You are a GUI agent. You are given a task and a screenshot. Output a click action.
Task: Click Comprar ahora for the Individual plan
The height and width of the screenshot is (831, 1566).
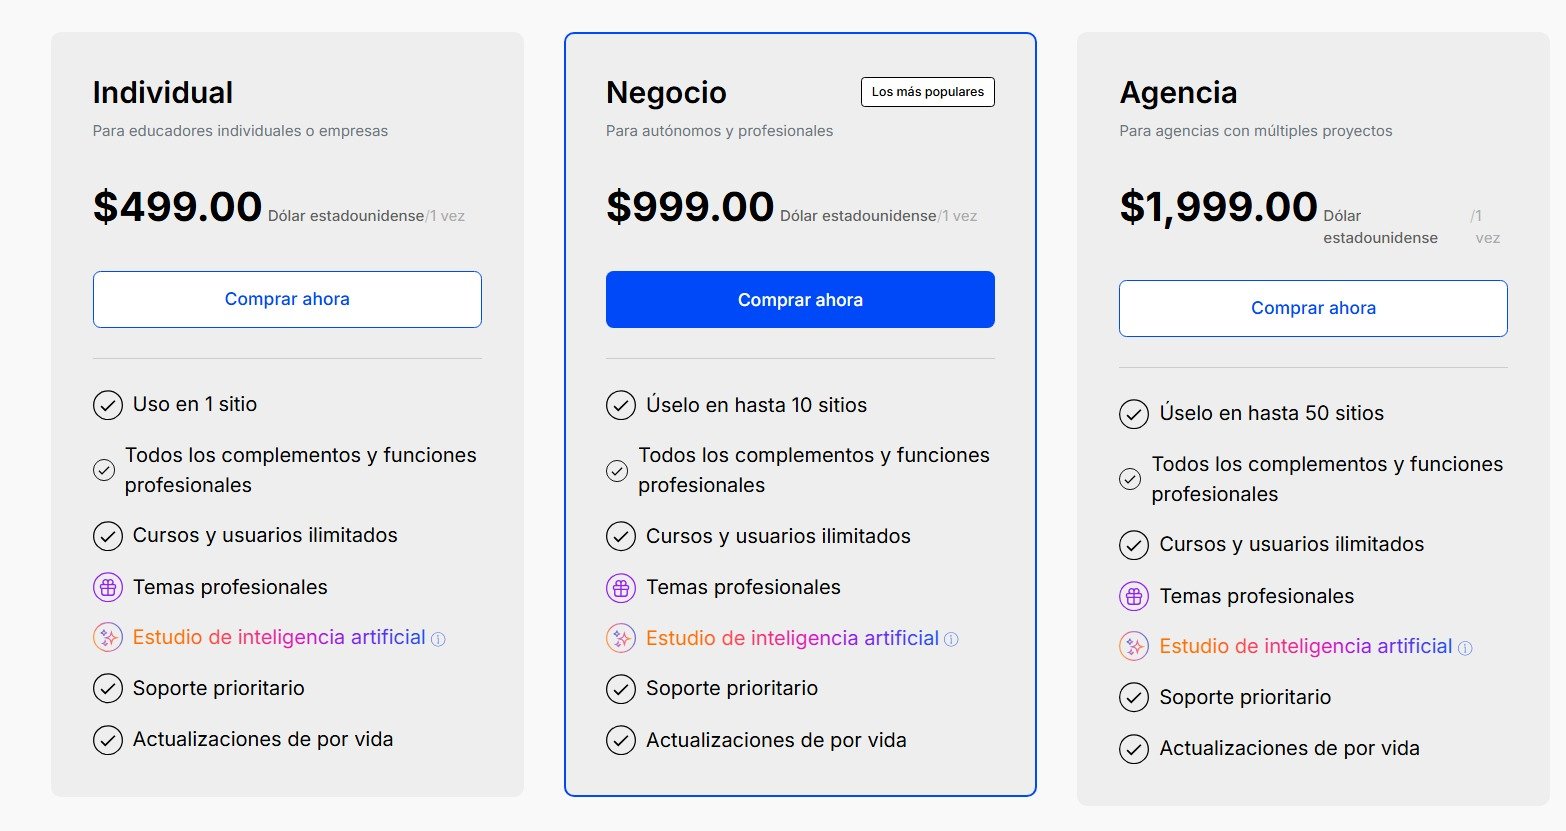pyautogui.click(x=287, y=299)
